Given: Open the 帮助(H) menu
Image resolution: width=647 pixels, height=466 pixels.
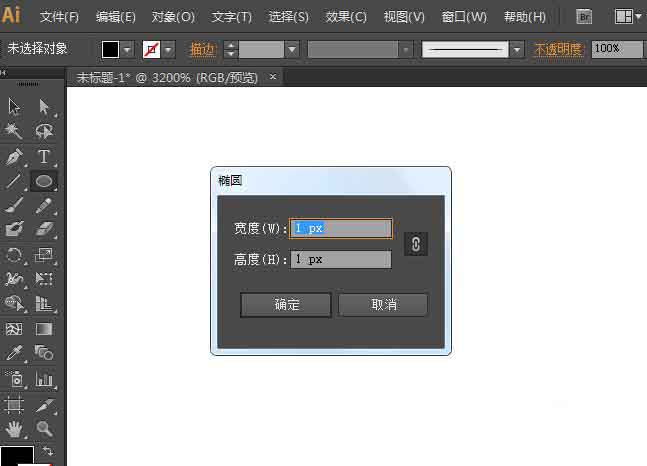Looking at the screenshot, I should coord(525,17).
